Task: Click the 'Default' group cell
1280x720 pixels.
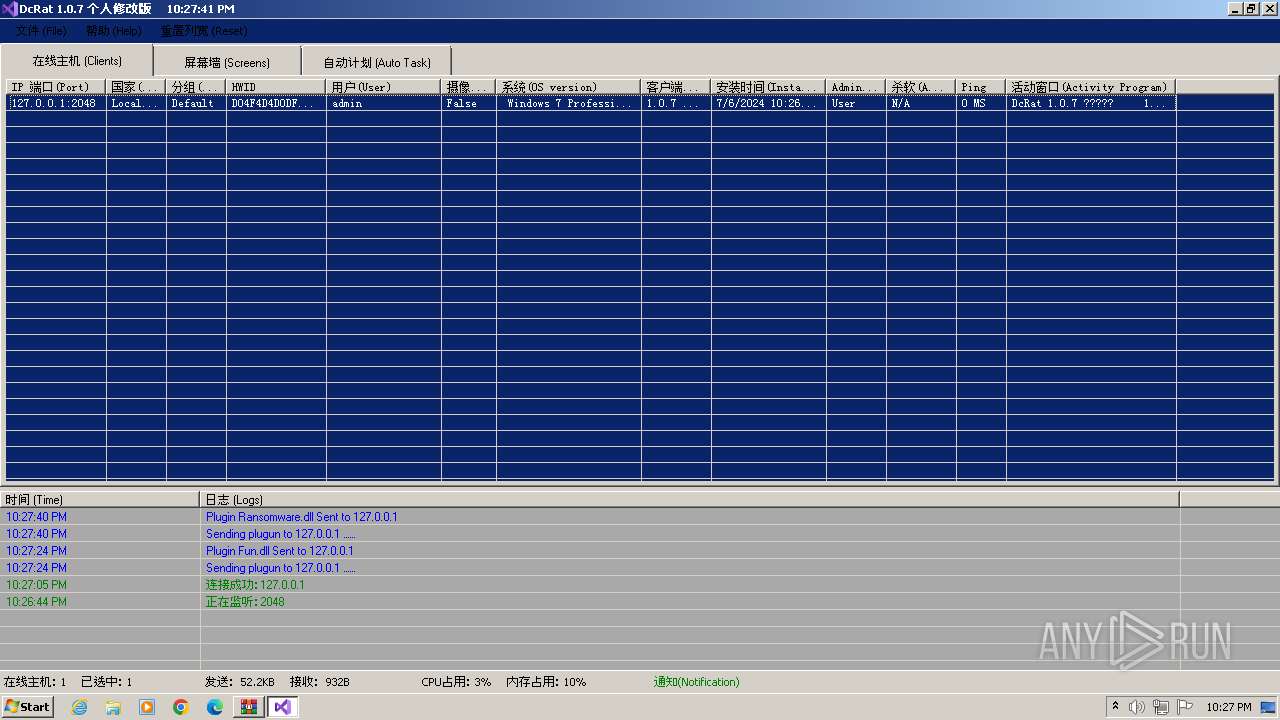Action: (x=196, y=103)
